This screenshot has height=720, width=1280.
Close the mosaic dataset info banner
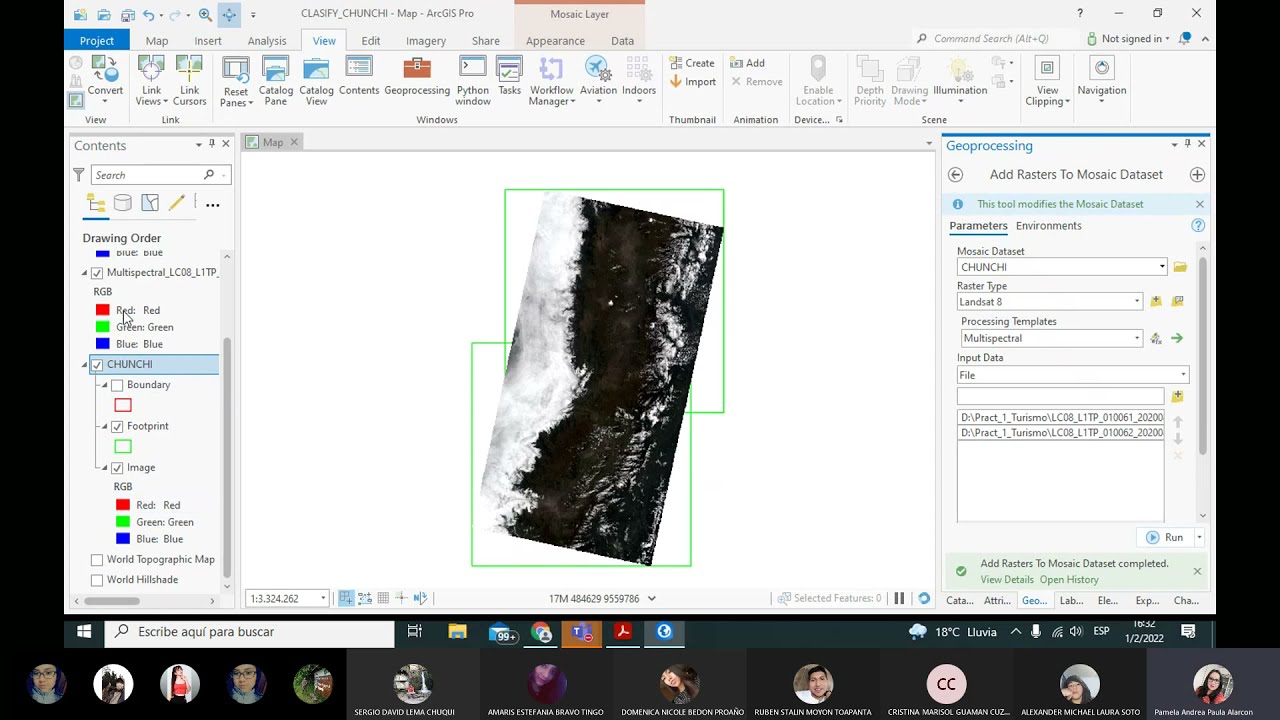[1200, 204]
